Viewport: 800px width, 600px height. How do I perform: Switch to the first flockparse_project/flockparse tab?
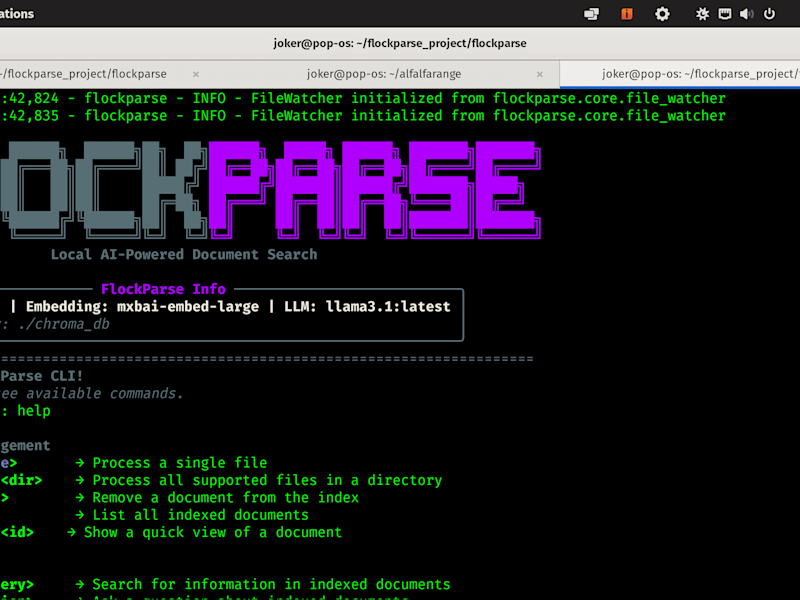click(84, 74)
